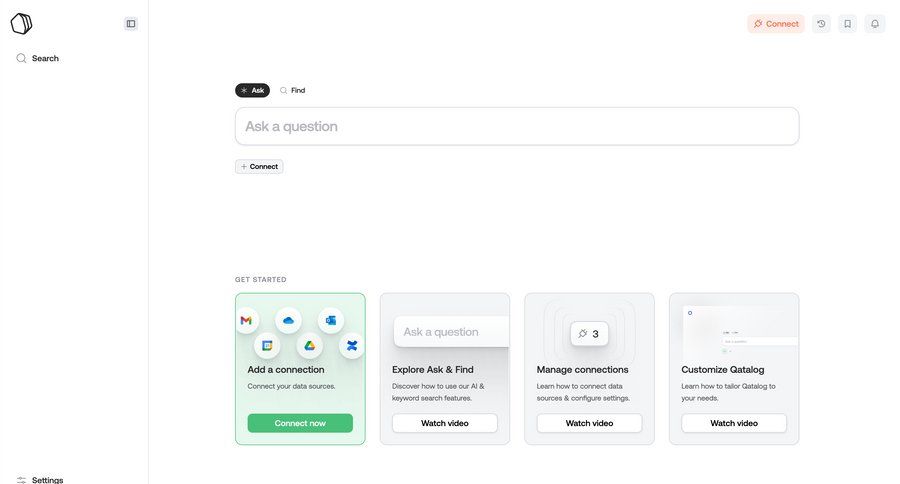Click the Manage connections title
This screenshot has width=900, height=484.
pos(583,370)
